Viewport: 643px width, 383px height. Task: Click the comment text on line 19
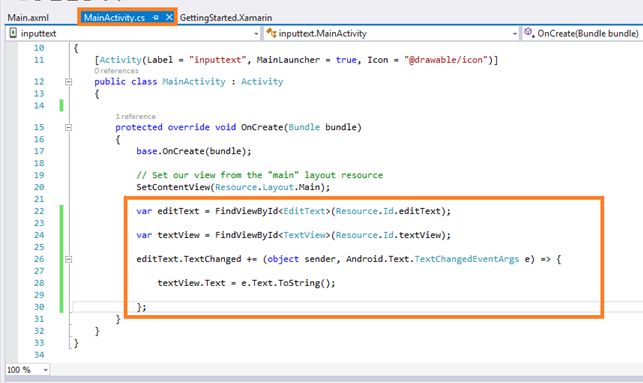(259, 175)
